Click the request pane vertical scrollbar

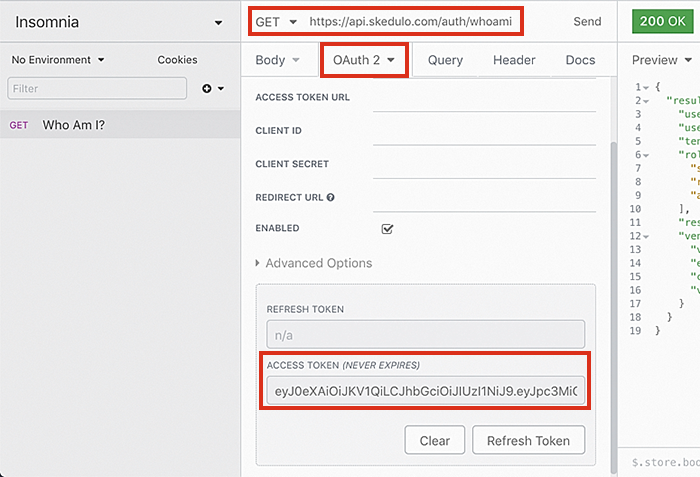[x=614, y=307]
